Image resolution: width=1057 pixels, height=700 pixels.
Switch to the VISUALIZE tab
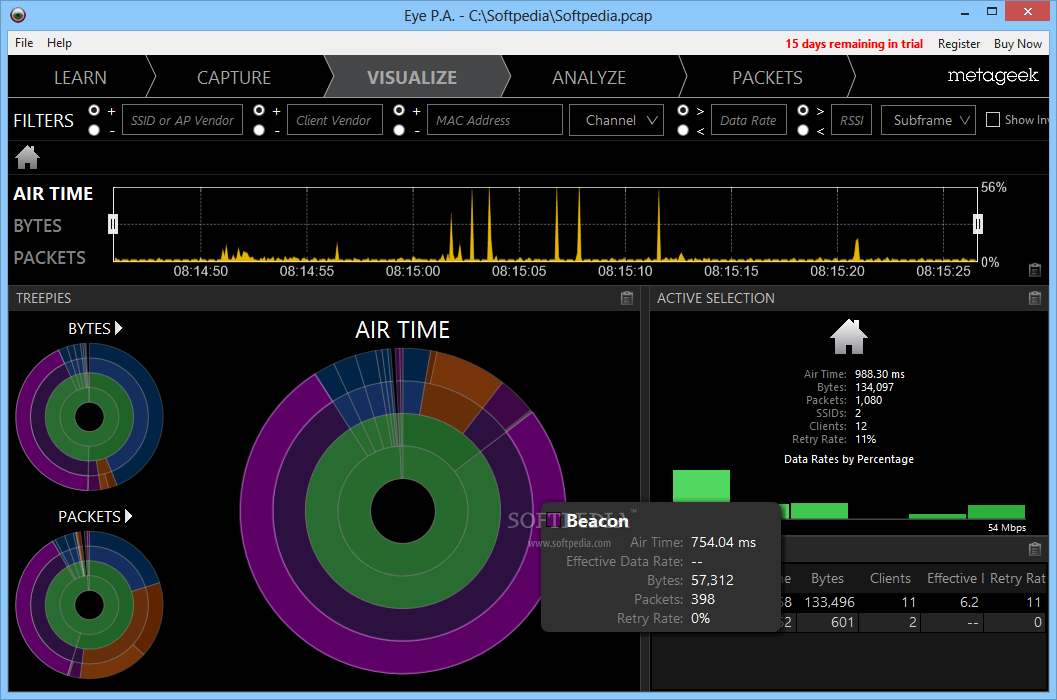click(x=412, y=78)
